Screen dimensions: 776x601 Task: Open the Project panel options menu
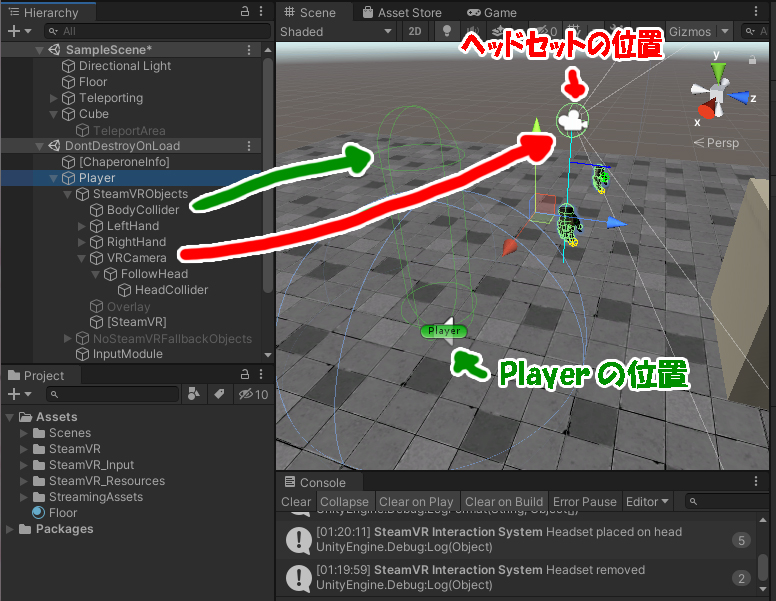[x=261, y=374]
